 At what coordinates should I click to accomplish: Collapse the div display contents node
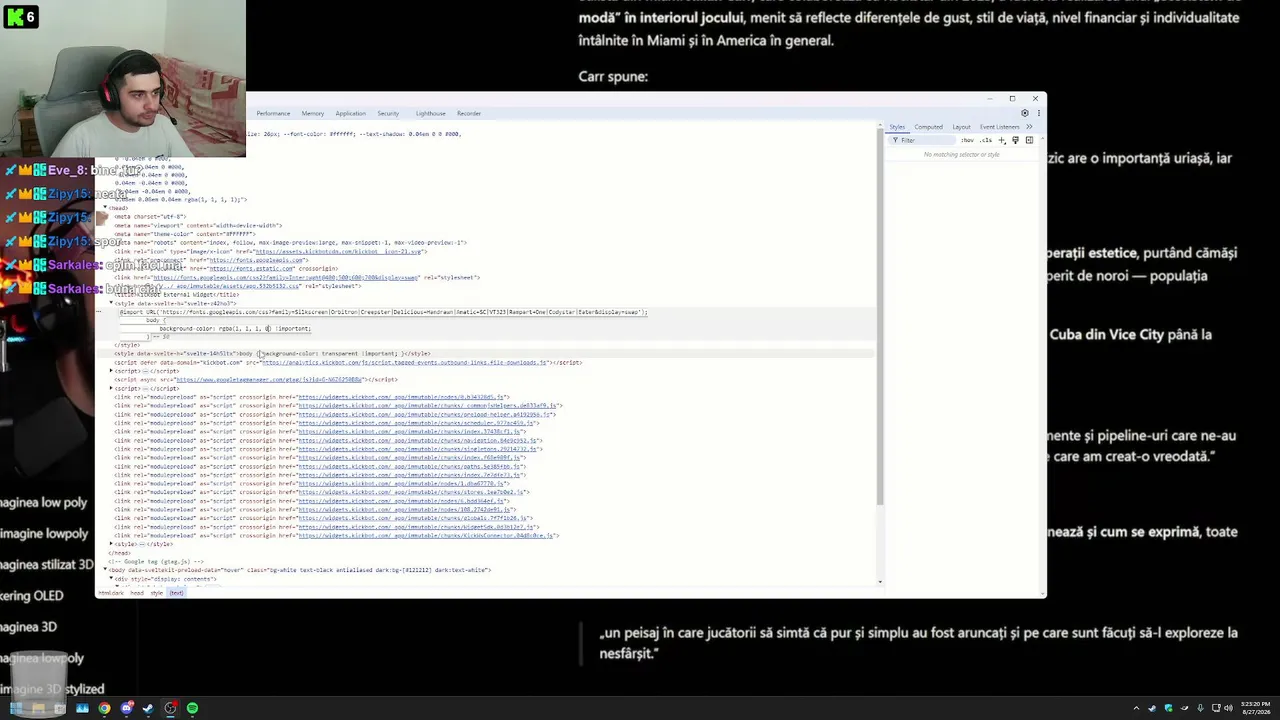pos(111,579)
